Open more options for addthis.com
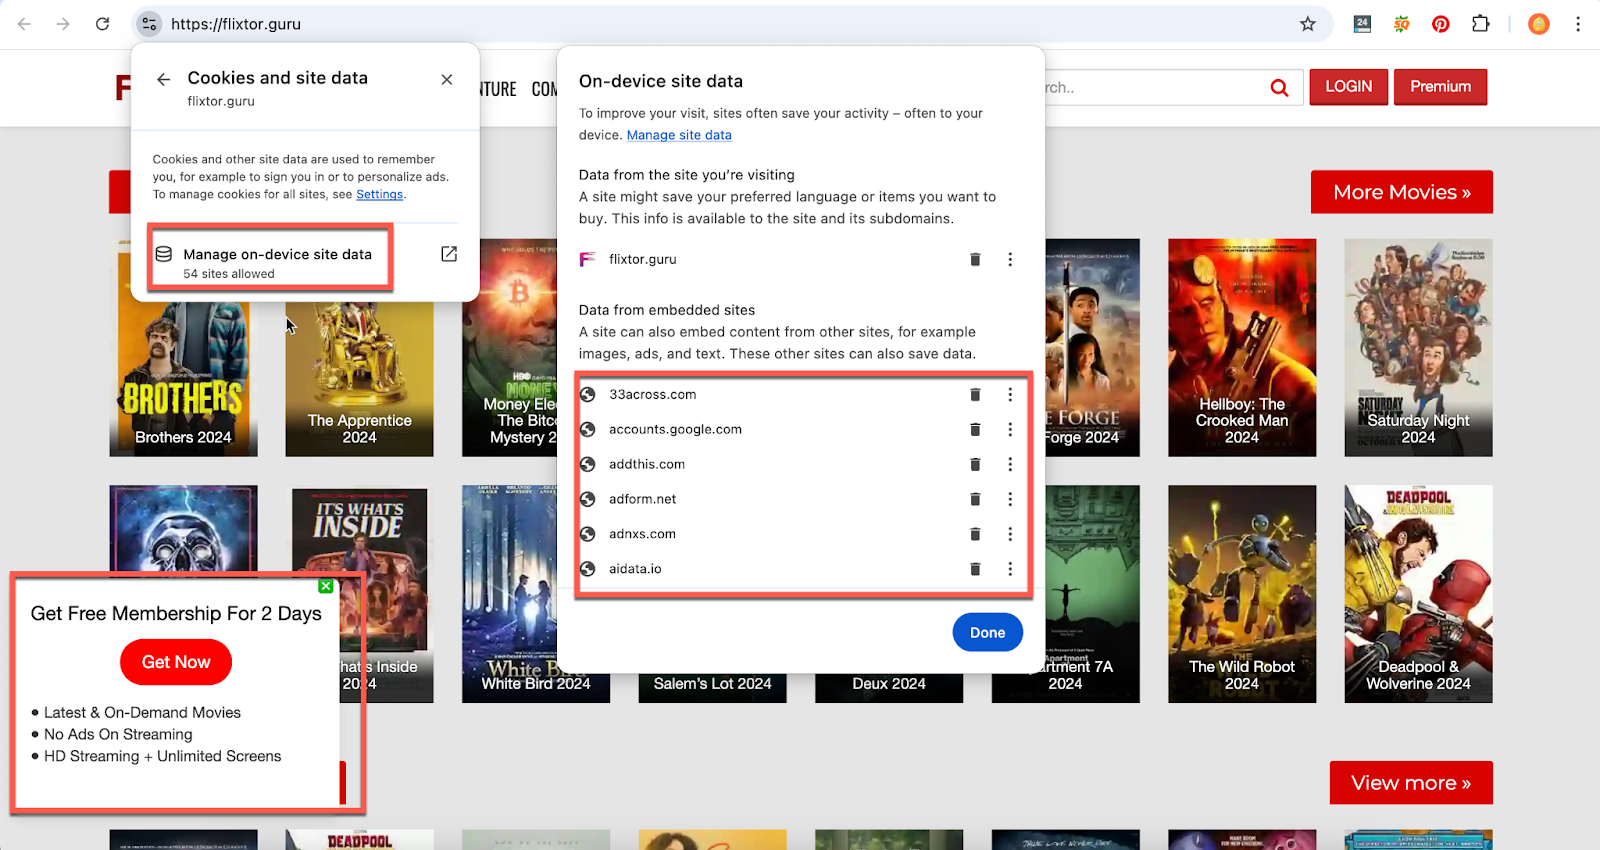Image resolution: width=1600 pixels, height=850 pixels. point(1010,464)
